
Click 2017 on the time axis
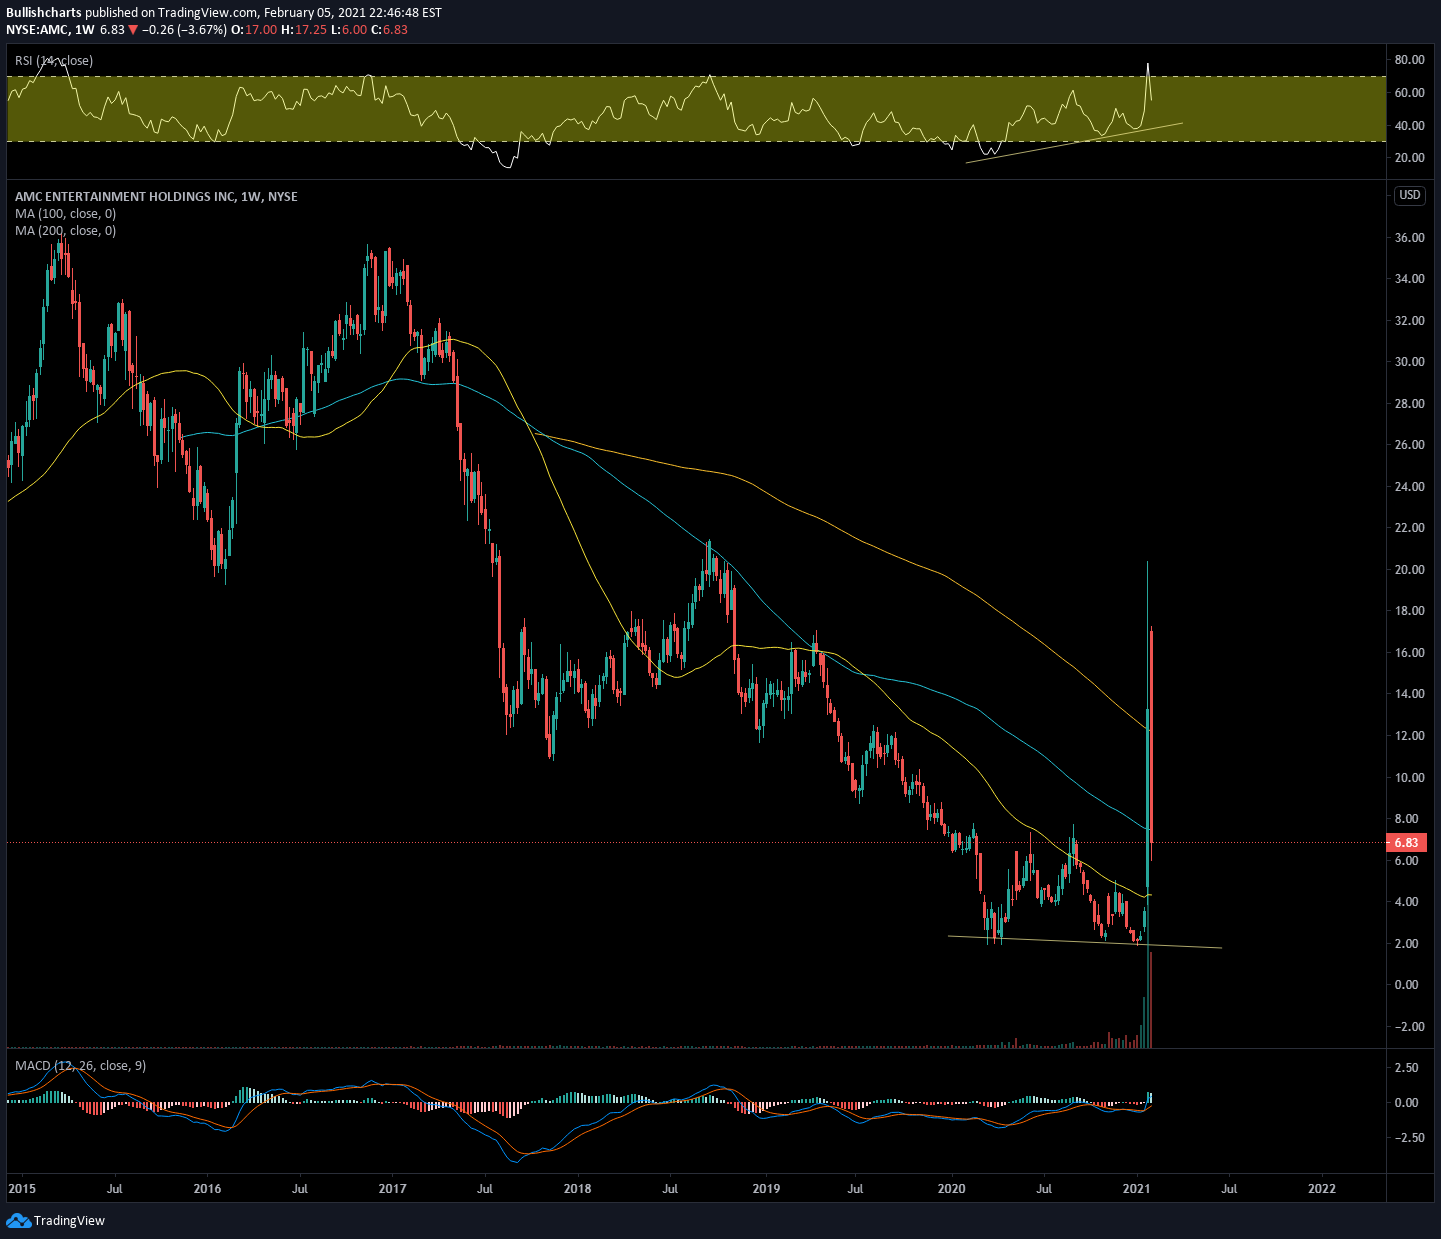click(x=392, y=1189)
